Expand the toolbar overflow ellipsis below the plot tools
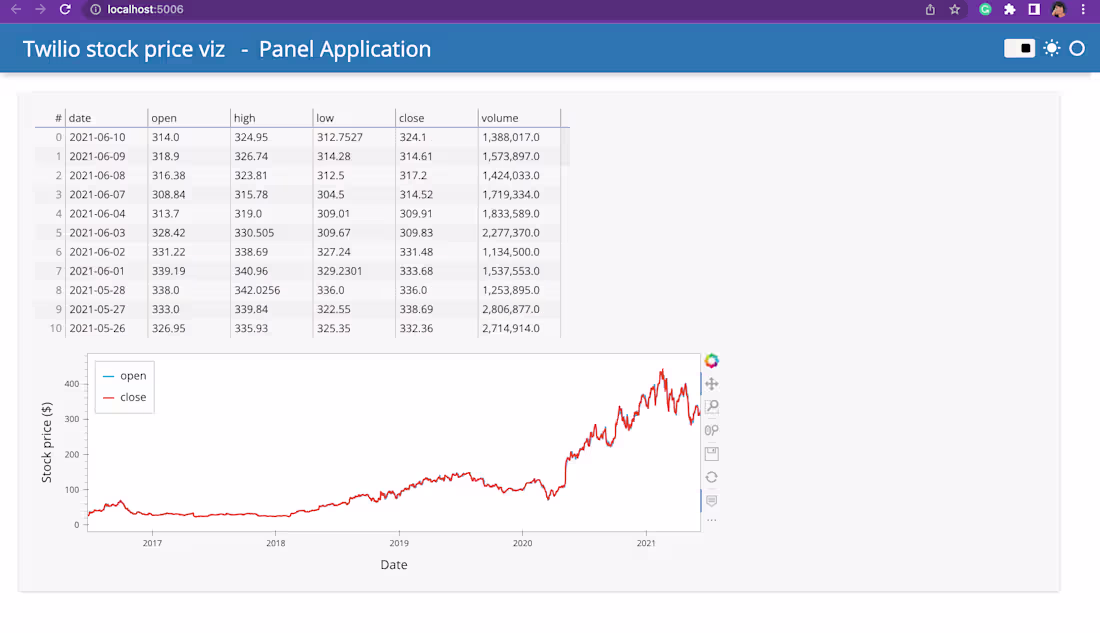 (x=711, y=519)
